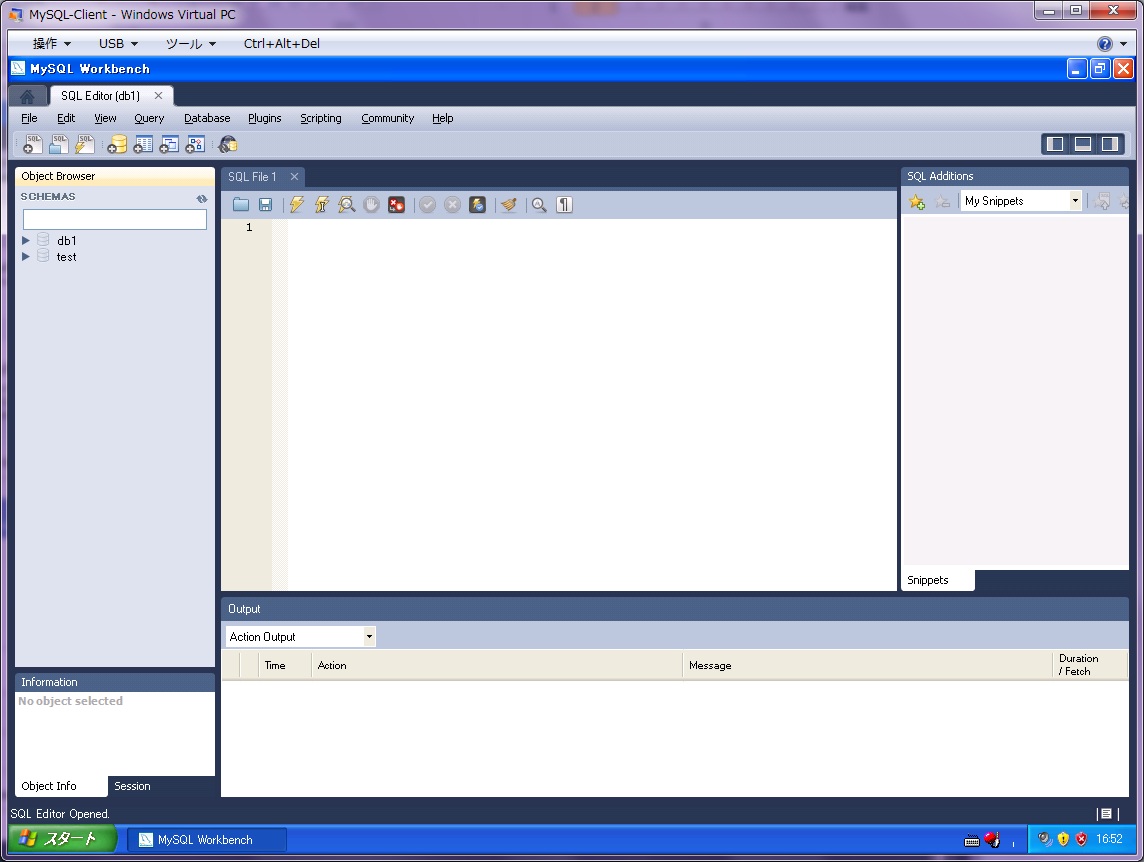This screenshot has width=1144, height=862.
Task: Open the USB menu in Virtual PC
Action: coord(118,44)
